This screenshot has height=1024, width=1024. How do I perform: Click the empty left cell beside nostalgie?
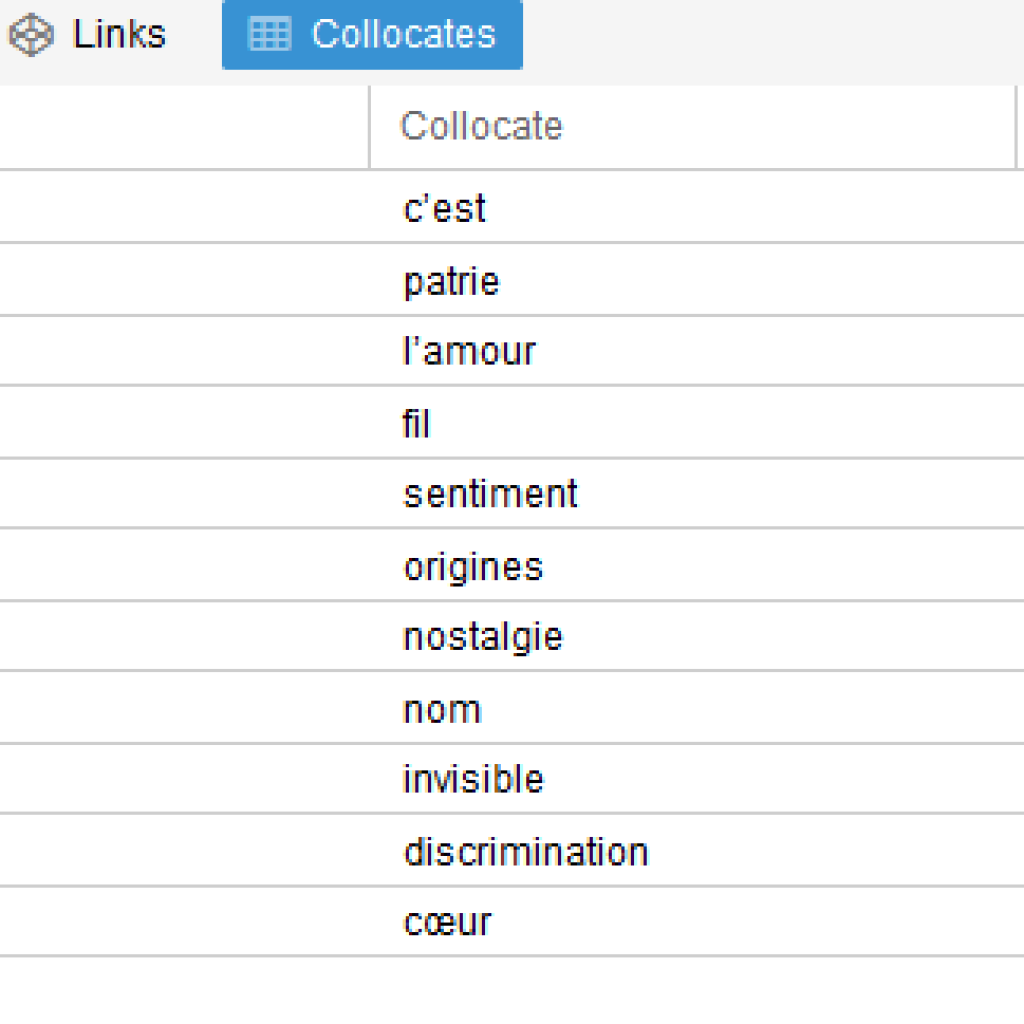[x=184, y=635]
